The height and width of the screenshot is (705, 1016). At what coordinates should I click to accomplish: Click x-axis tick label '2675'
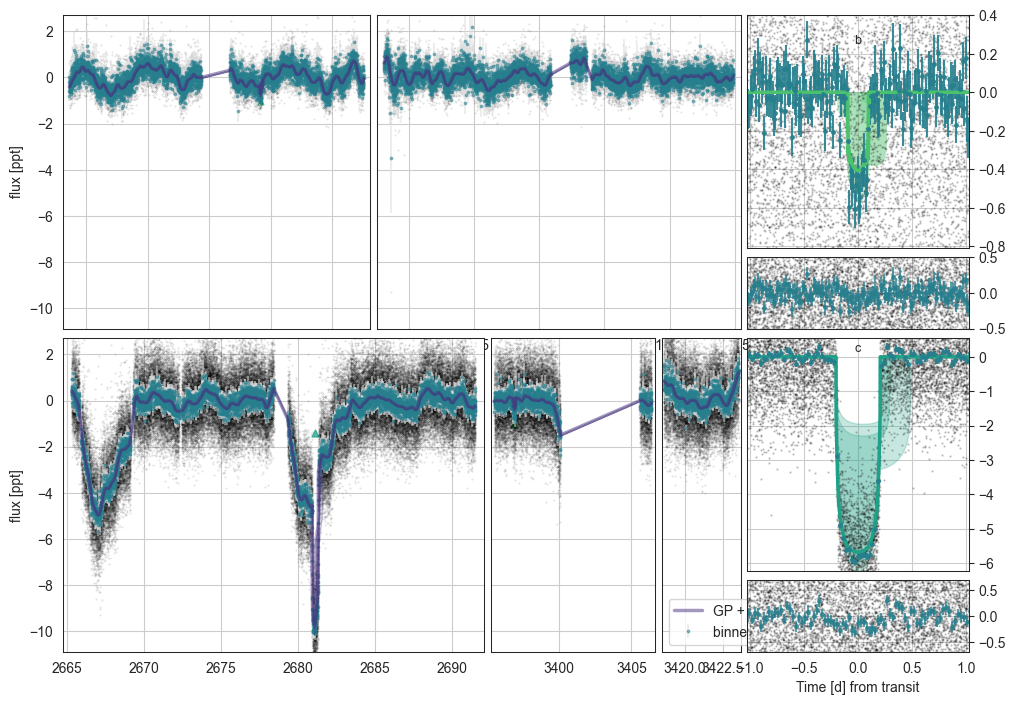(220, 667)
